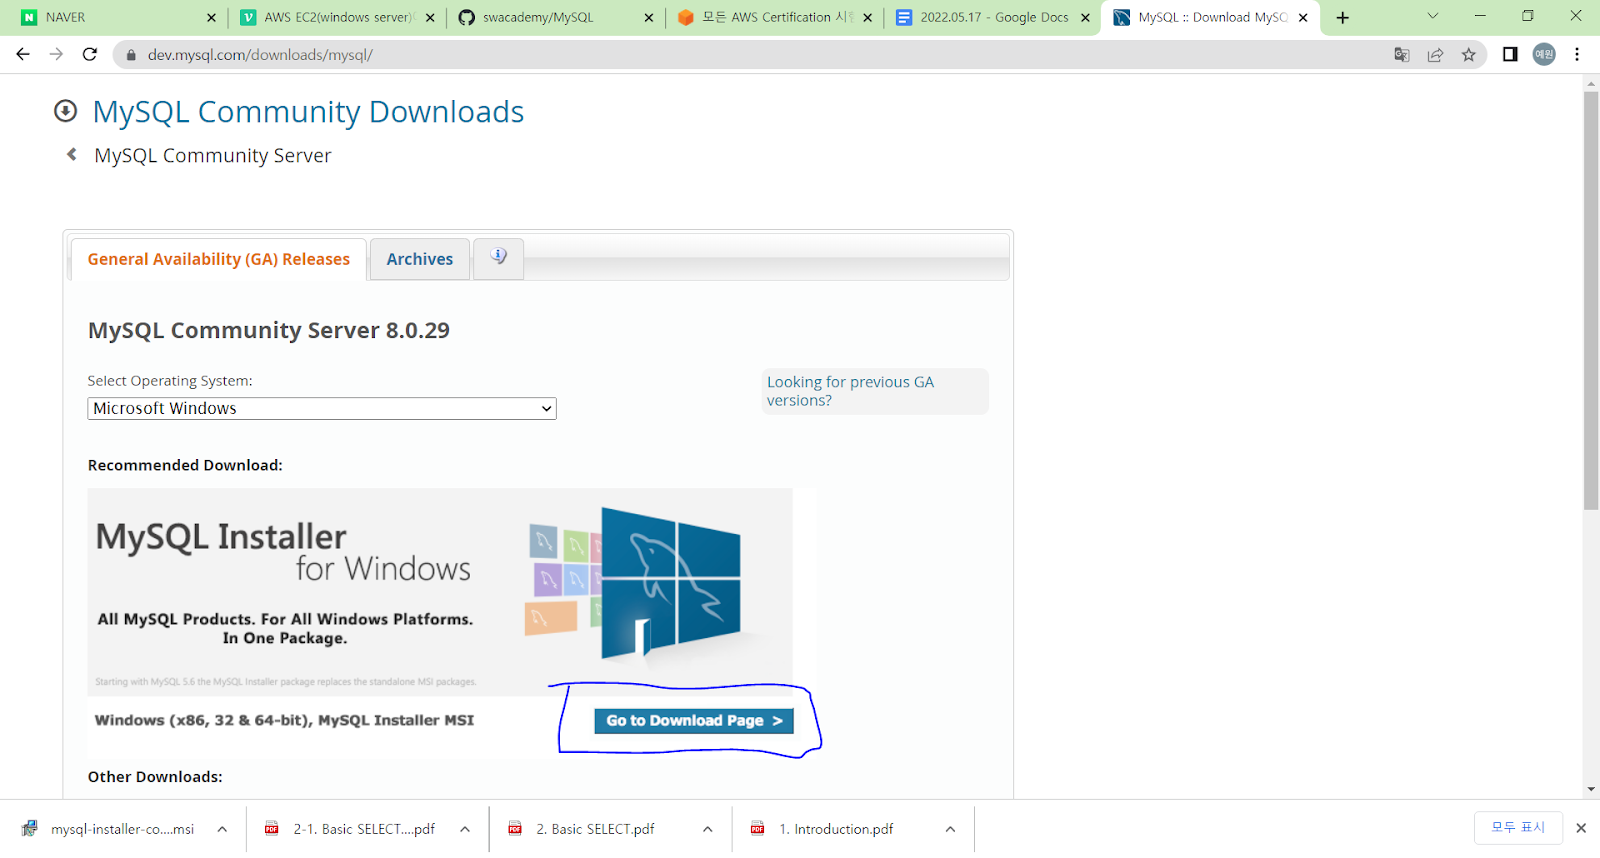1600x858 pixels.
Task: Close the Google Docs tab
Action: click(1085, 17)
